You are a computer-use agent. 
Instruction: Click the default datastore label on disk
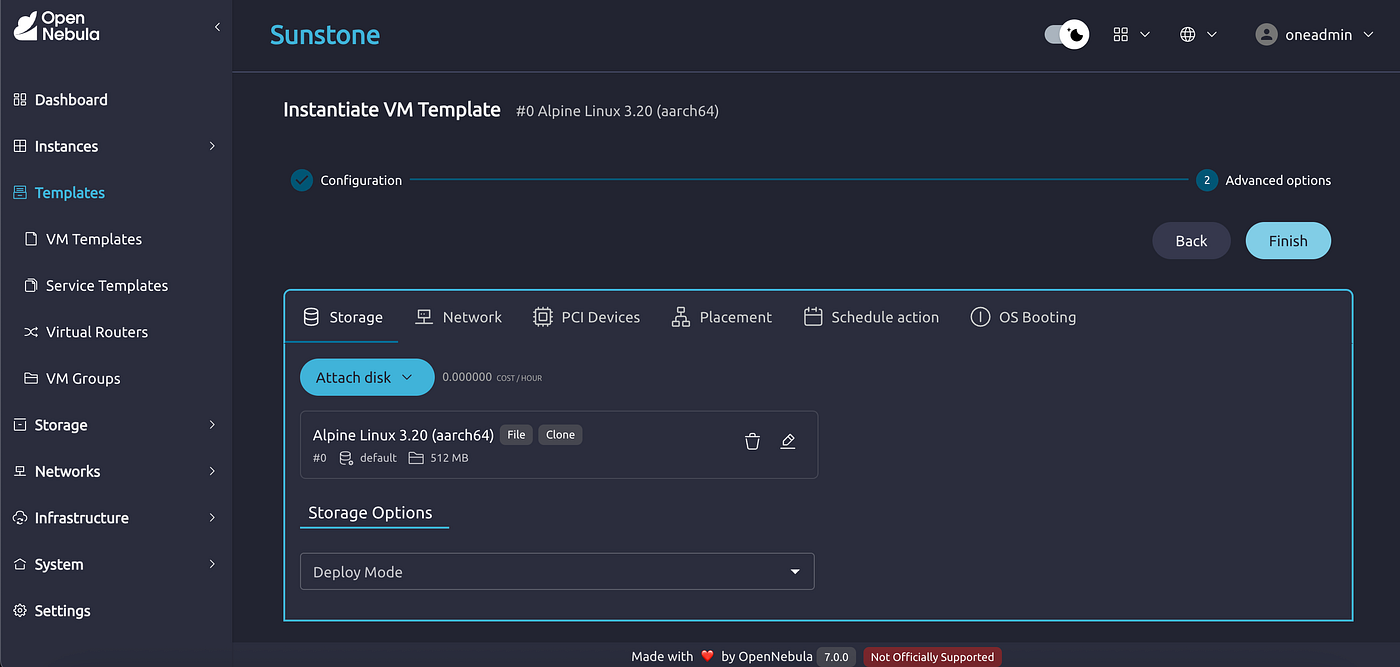tap(379, 458)
